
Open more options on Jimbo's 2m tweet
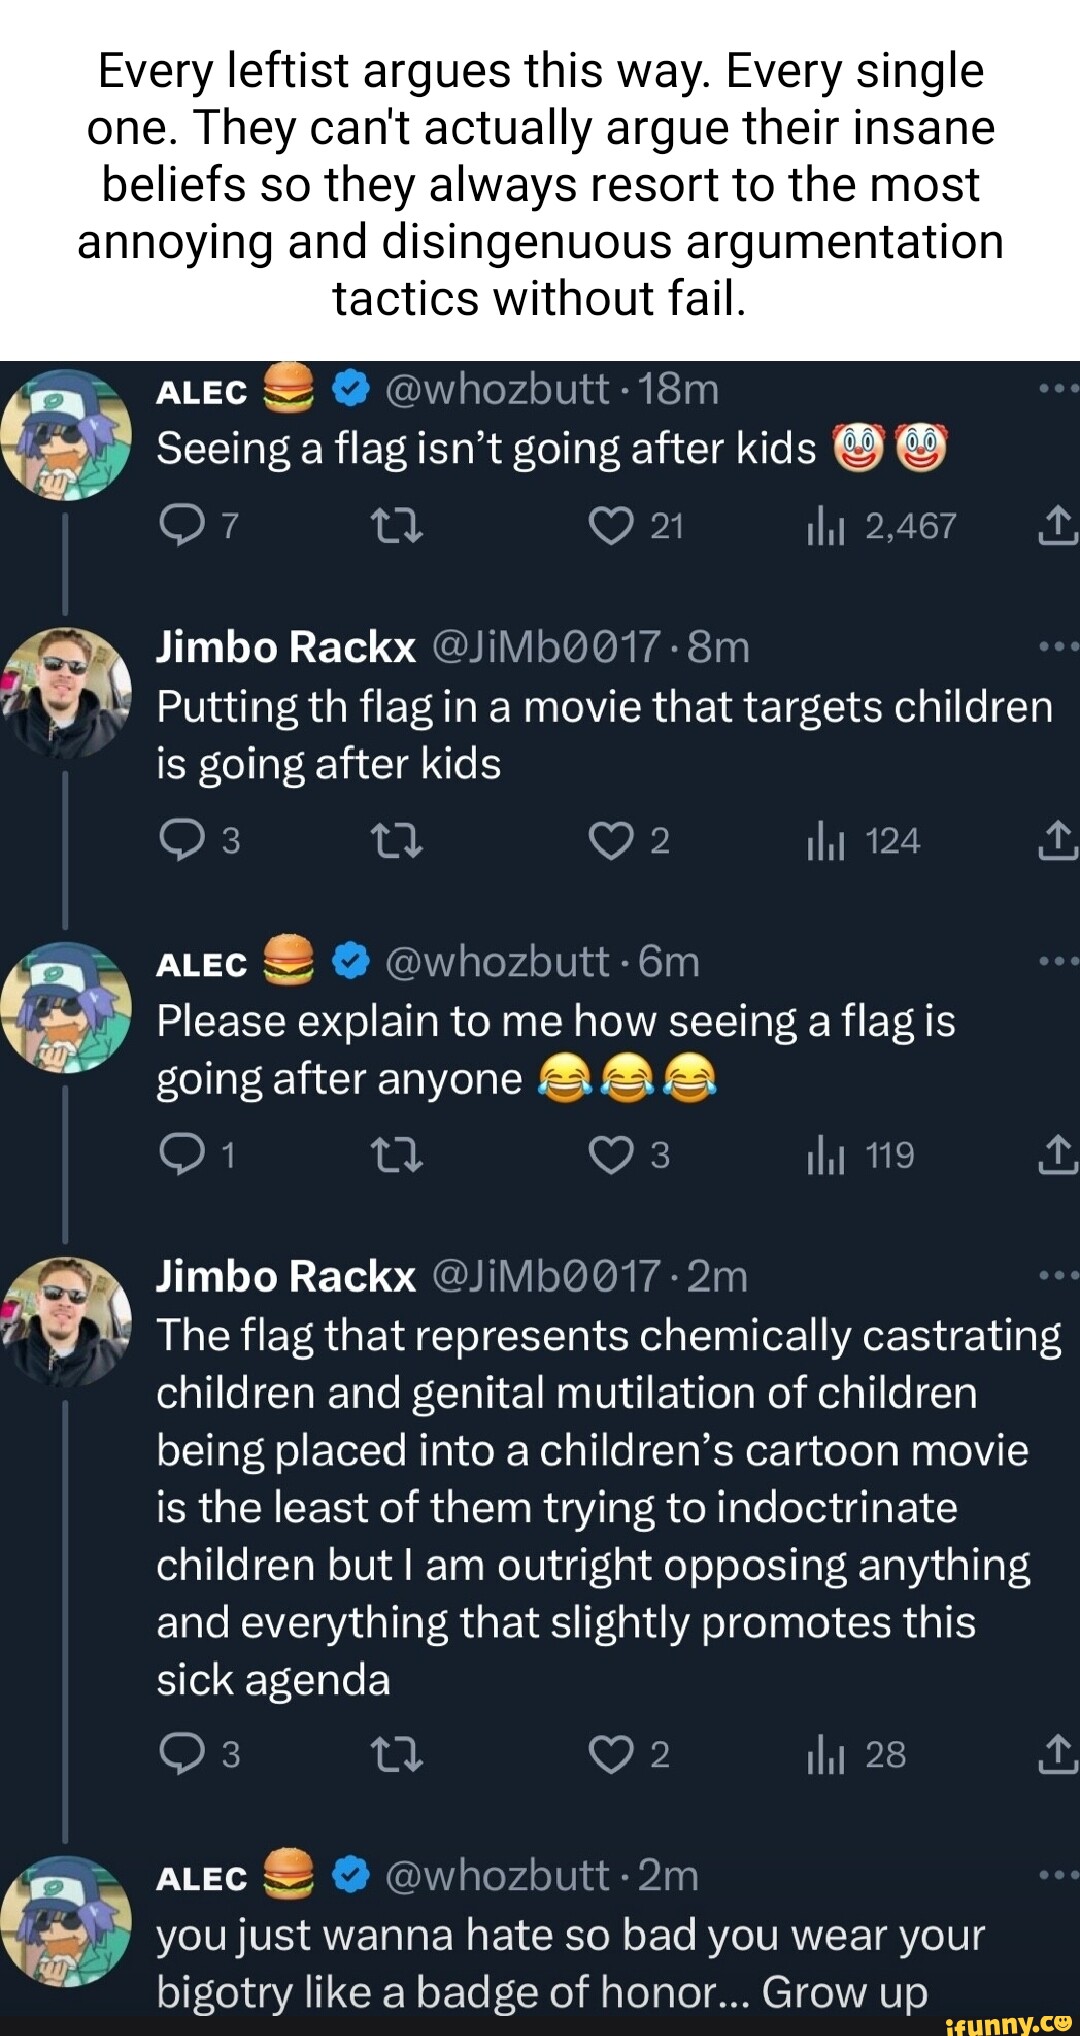point(1058,1276)
